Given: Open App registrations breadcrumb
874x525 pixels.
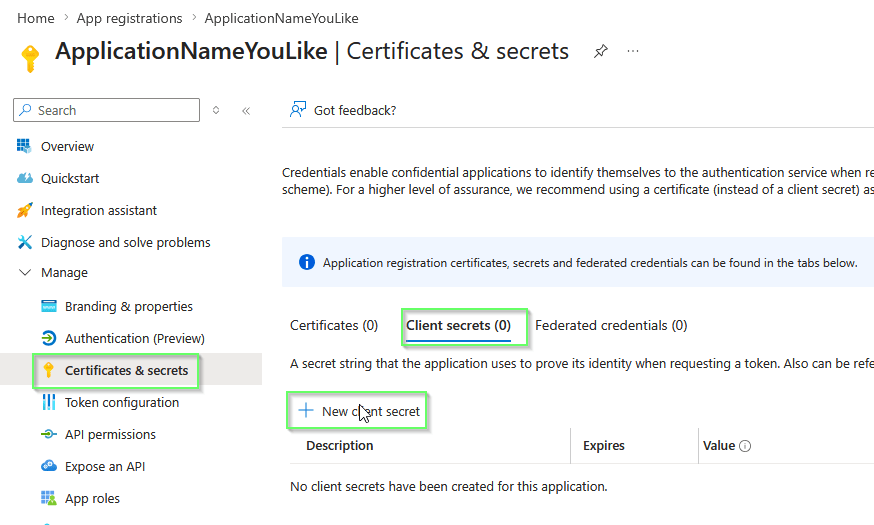Looking at the screenshot, I should coord(129,18).
